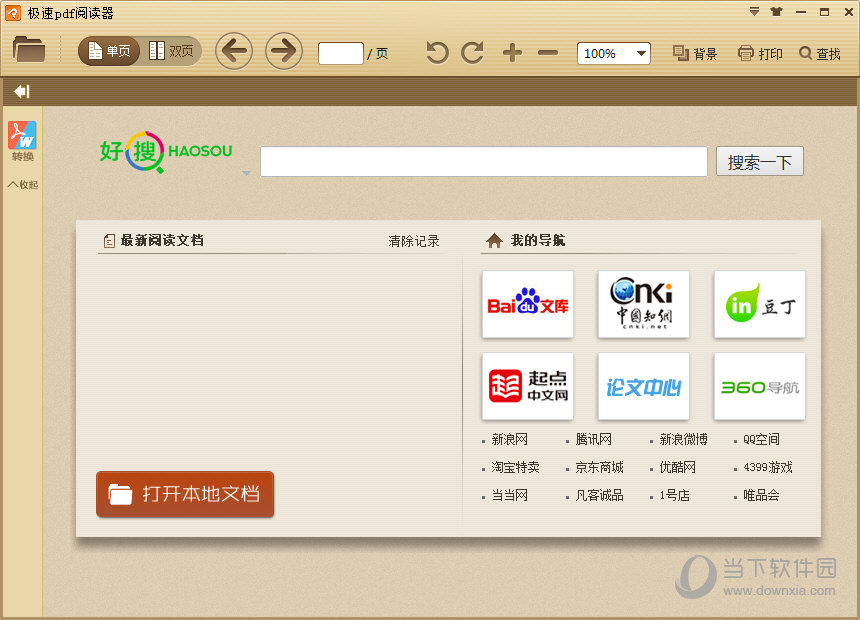Click the 我的导航 home icon
860x620 pixels.
tap(494, 240)
